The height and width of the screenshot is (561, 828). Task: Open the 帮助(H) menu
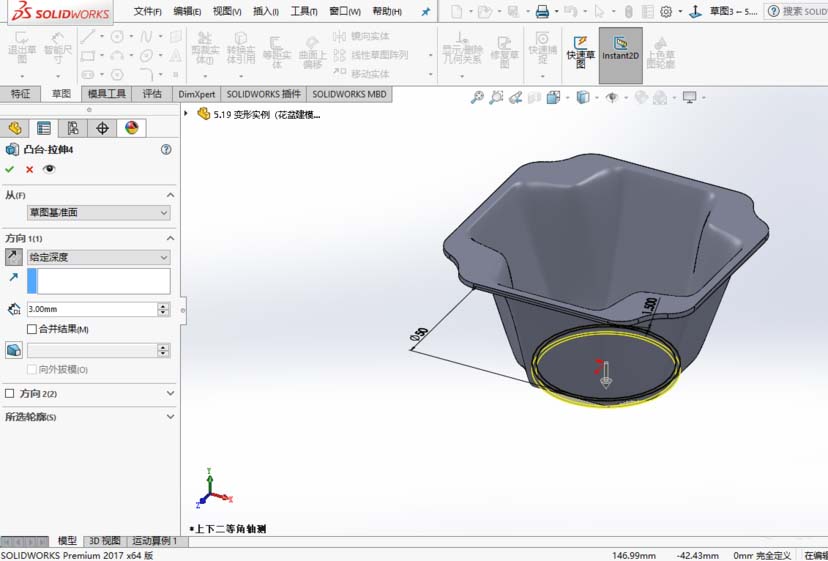coord(387,11)
